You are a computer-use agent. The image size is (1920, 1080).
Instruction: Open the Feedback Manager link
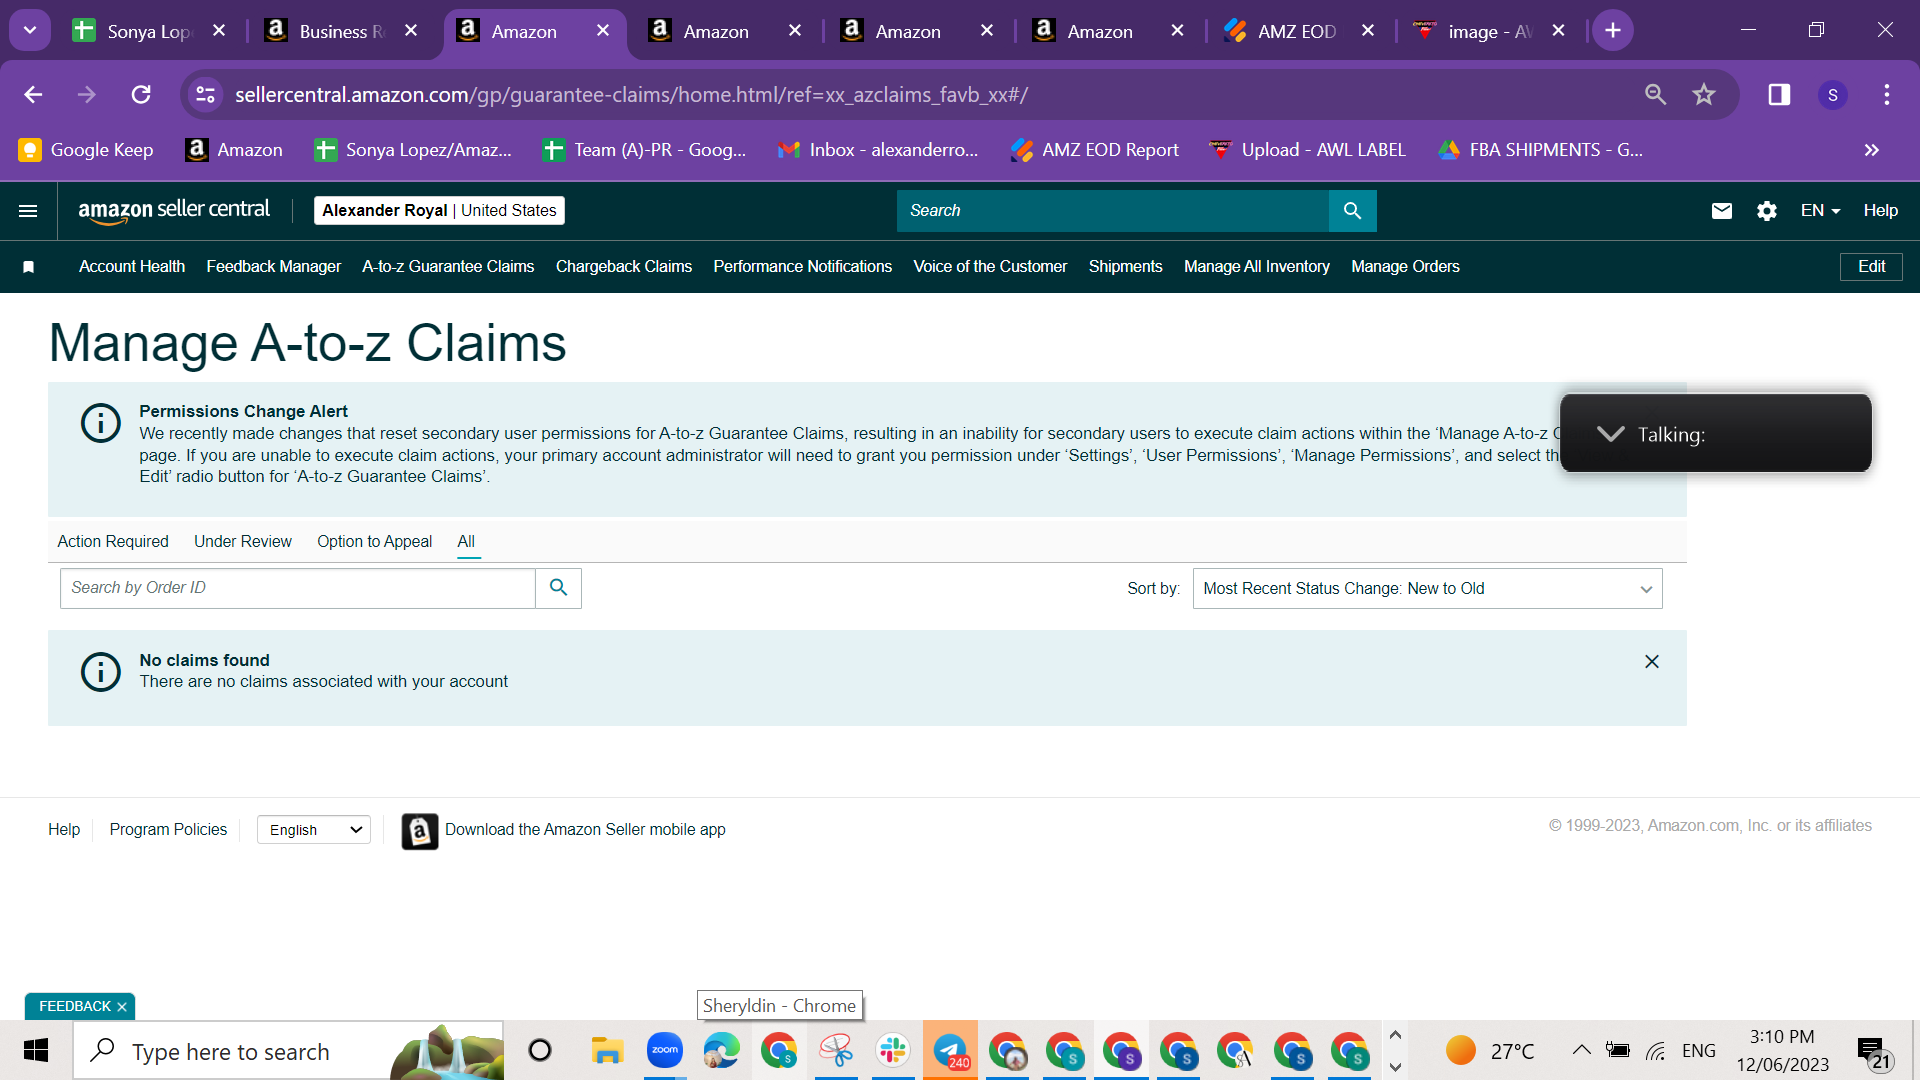coord(274,267)
